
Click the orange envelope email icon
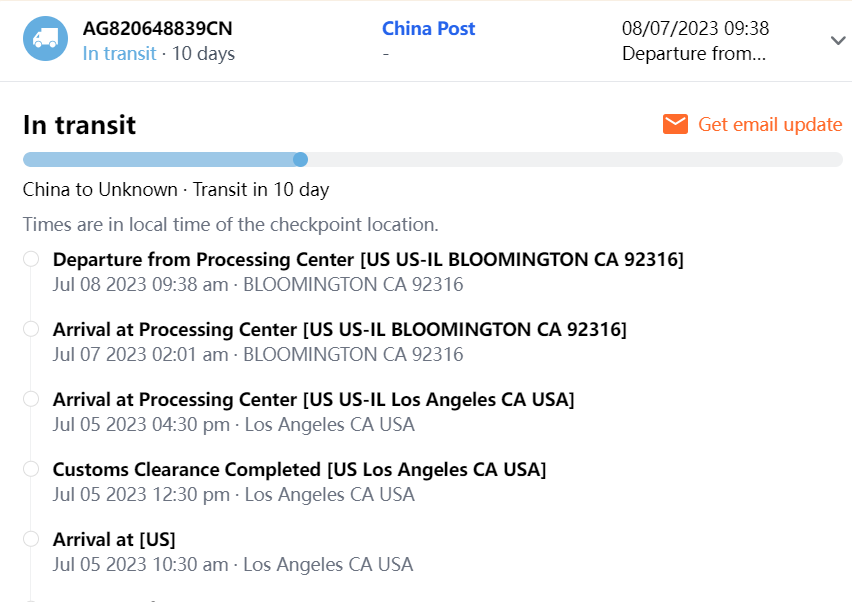click(676, 124)
